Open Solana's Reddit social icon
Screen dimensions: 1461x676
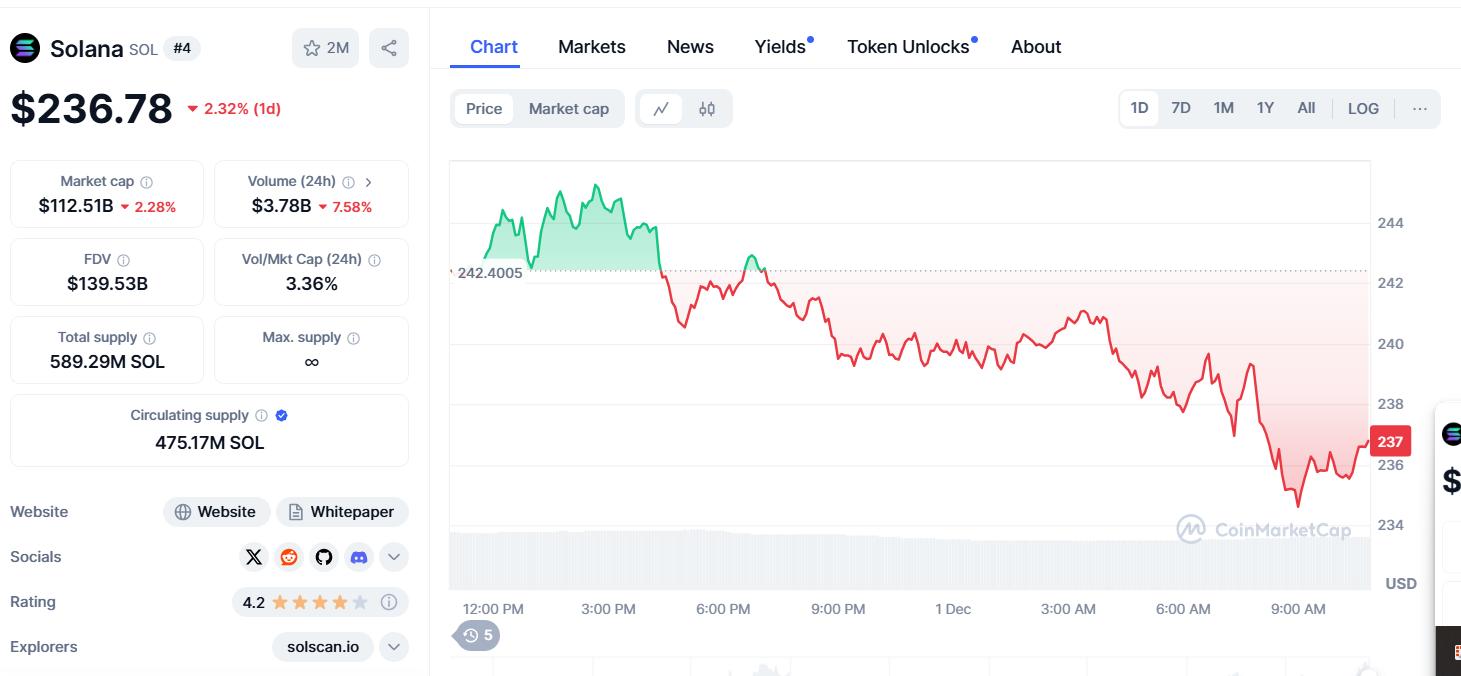click(x=289, y=557)
